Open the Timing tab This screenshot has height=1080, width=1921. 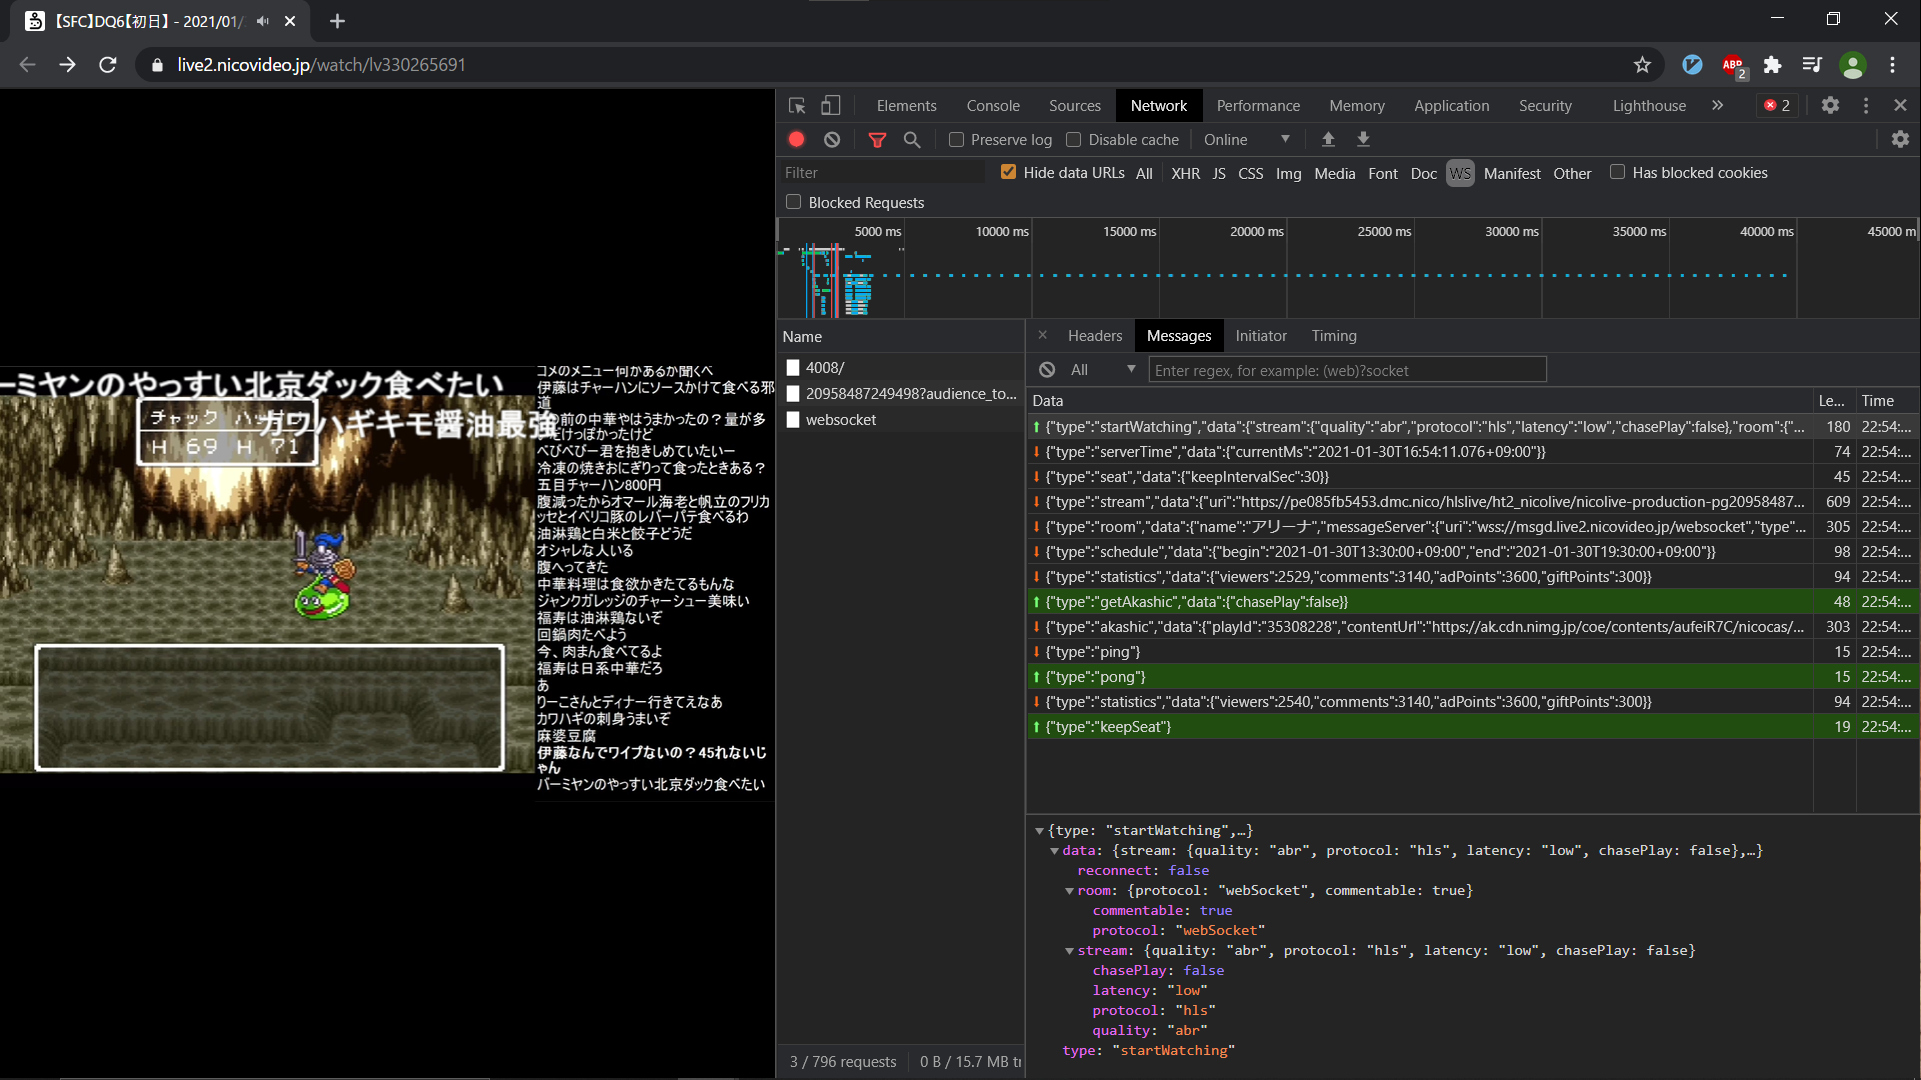tap(1334, 336)
